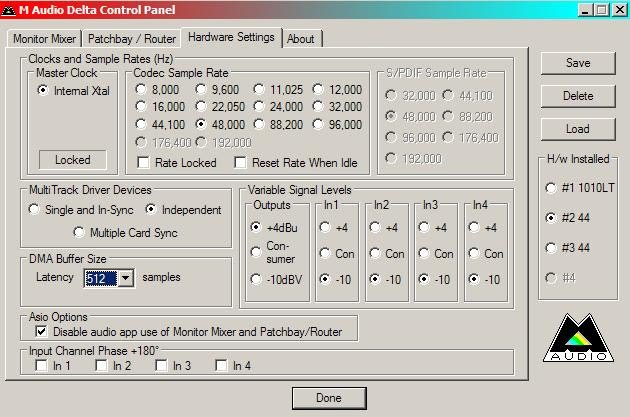Close the Delta Control Panel window

(619, 10)
